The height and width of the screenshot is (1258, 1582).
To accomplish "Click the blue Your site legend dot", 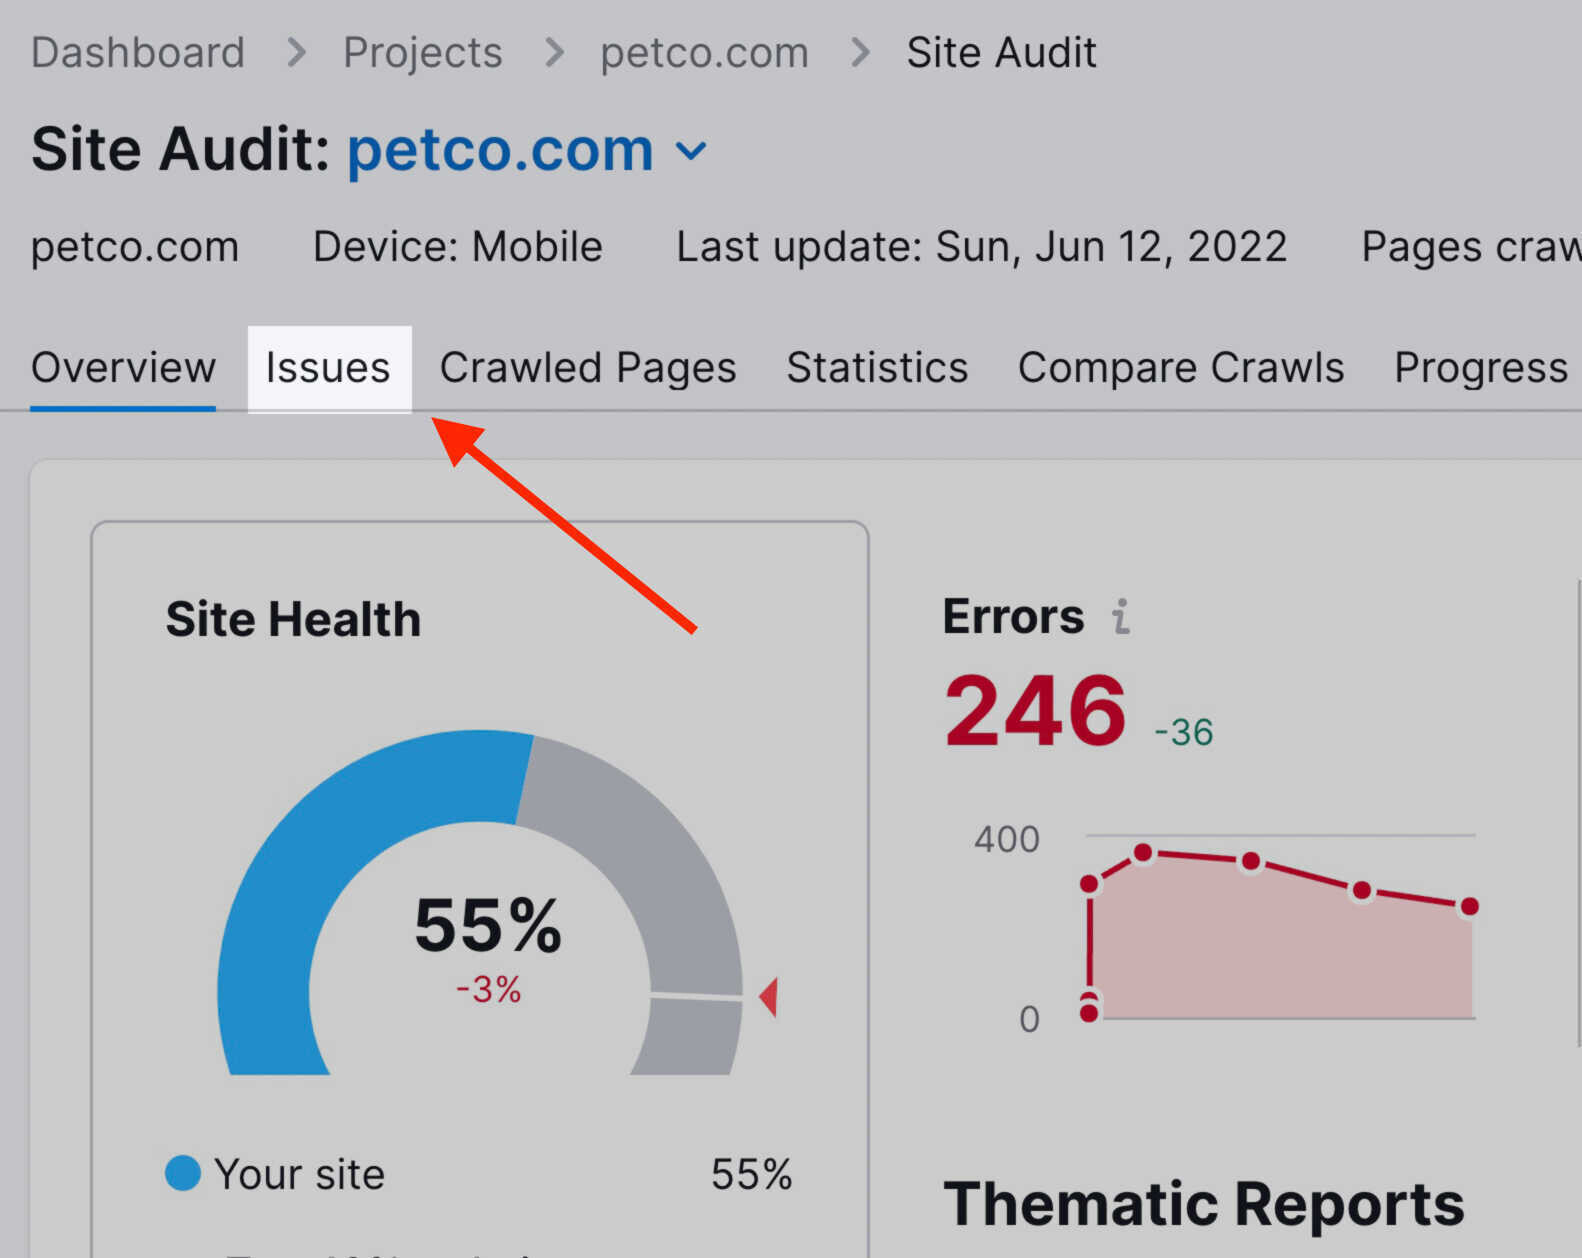I will click(183, 1173).
